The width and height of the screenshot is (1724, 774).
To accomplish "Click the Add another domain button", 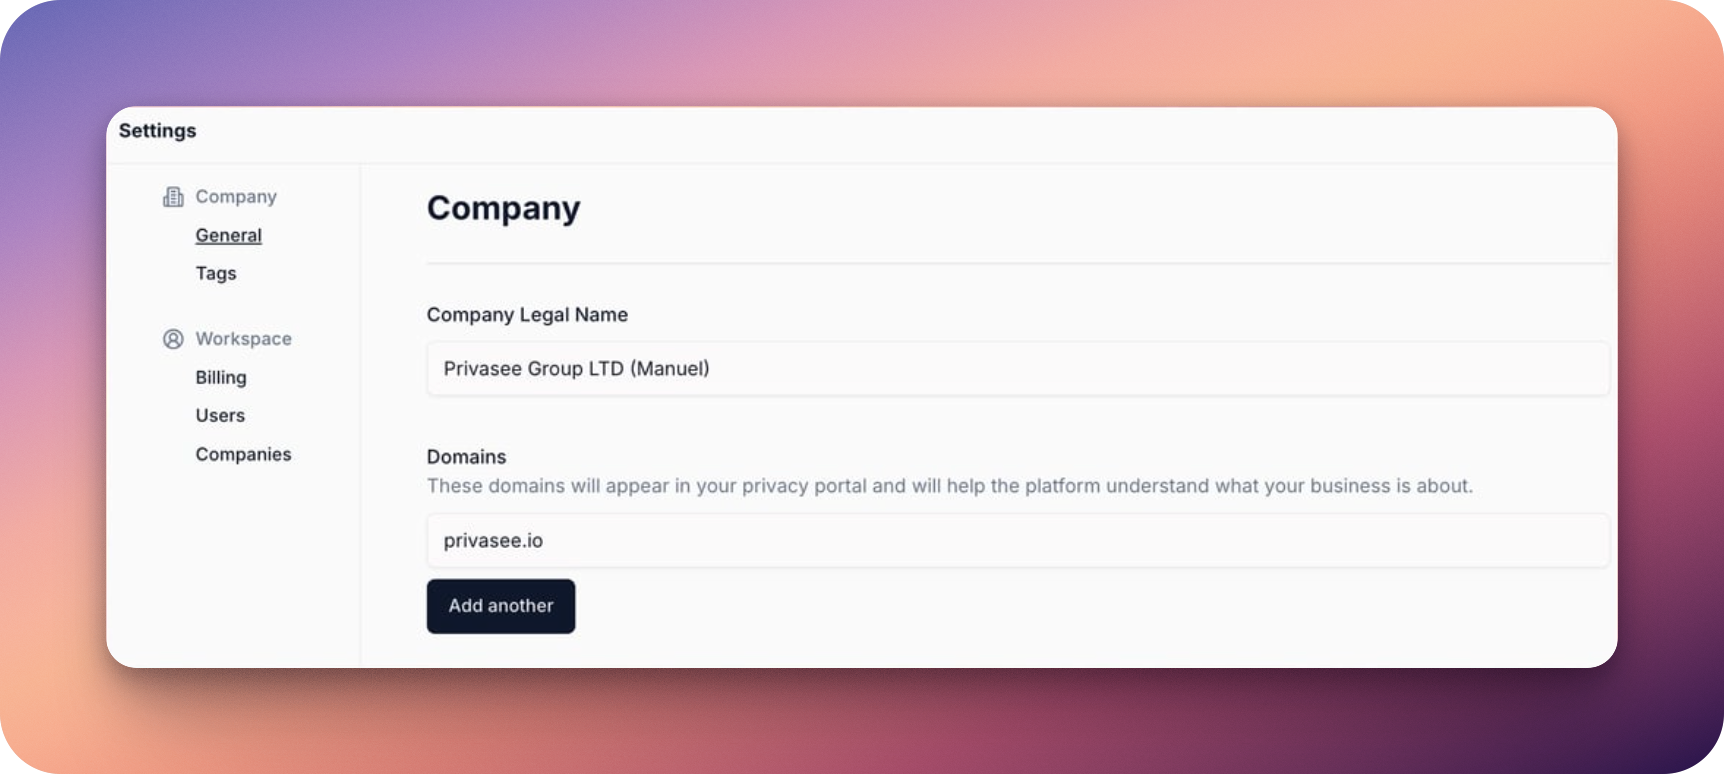I will point(501,606).
